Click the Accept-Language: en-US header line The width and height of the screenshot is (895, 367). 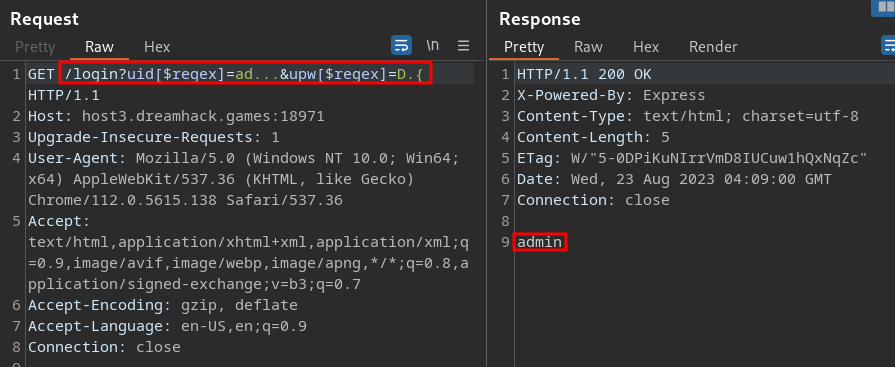point(167,326)
